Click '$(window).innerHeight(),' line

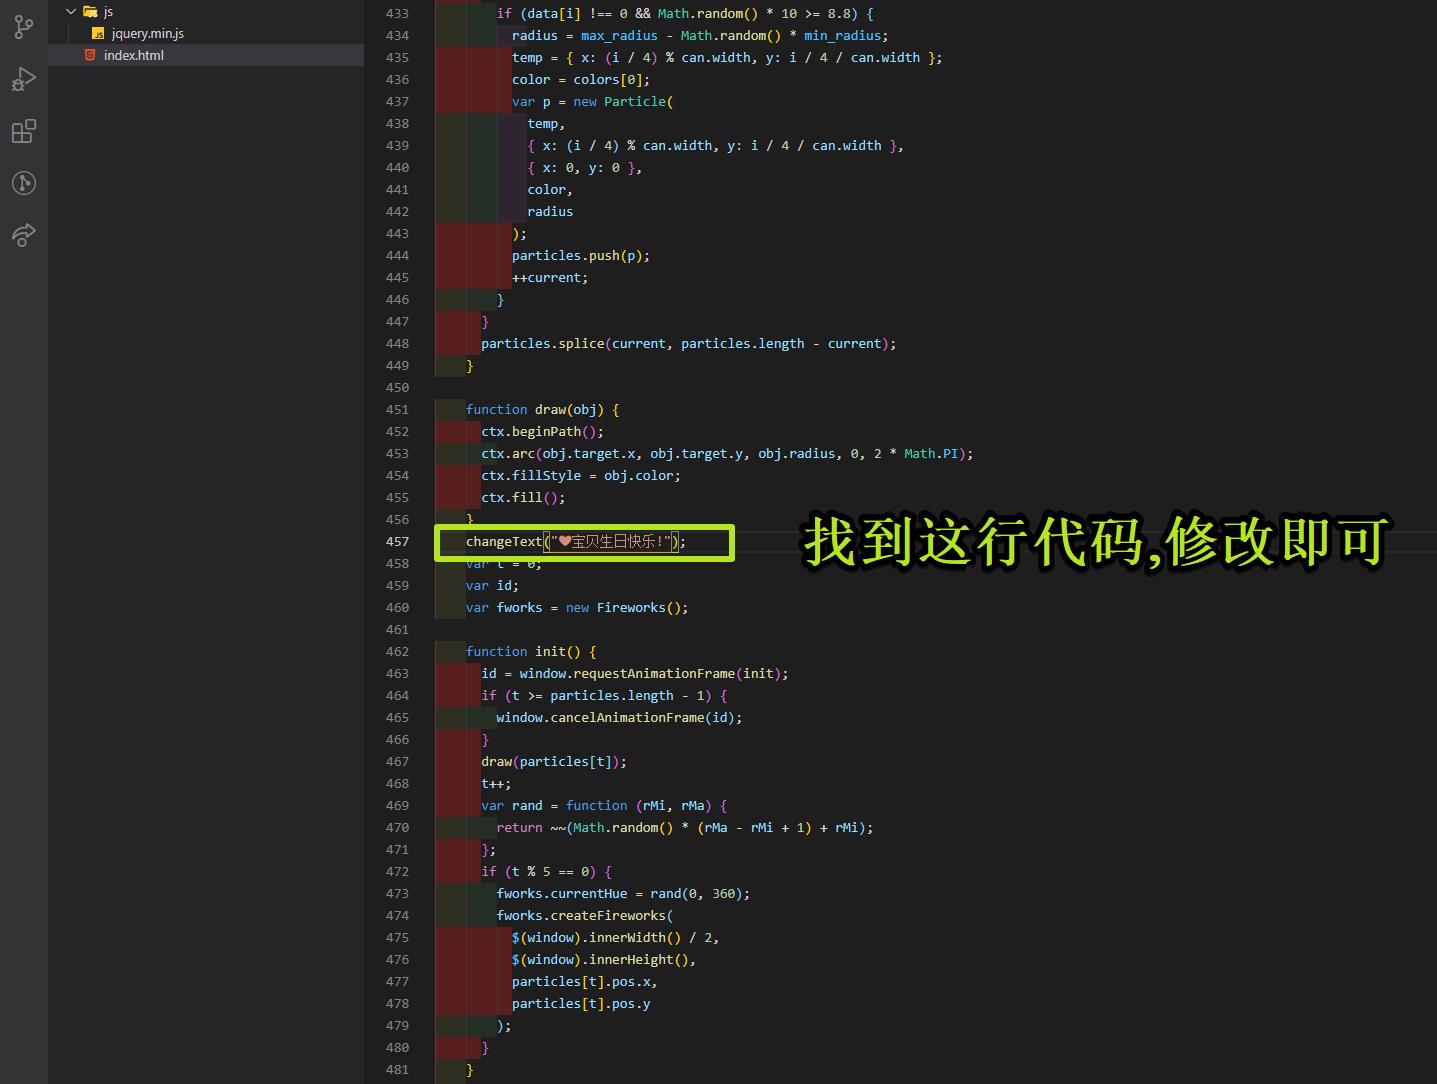click(604, 959)
